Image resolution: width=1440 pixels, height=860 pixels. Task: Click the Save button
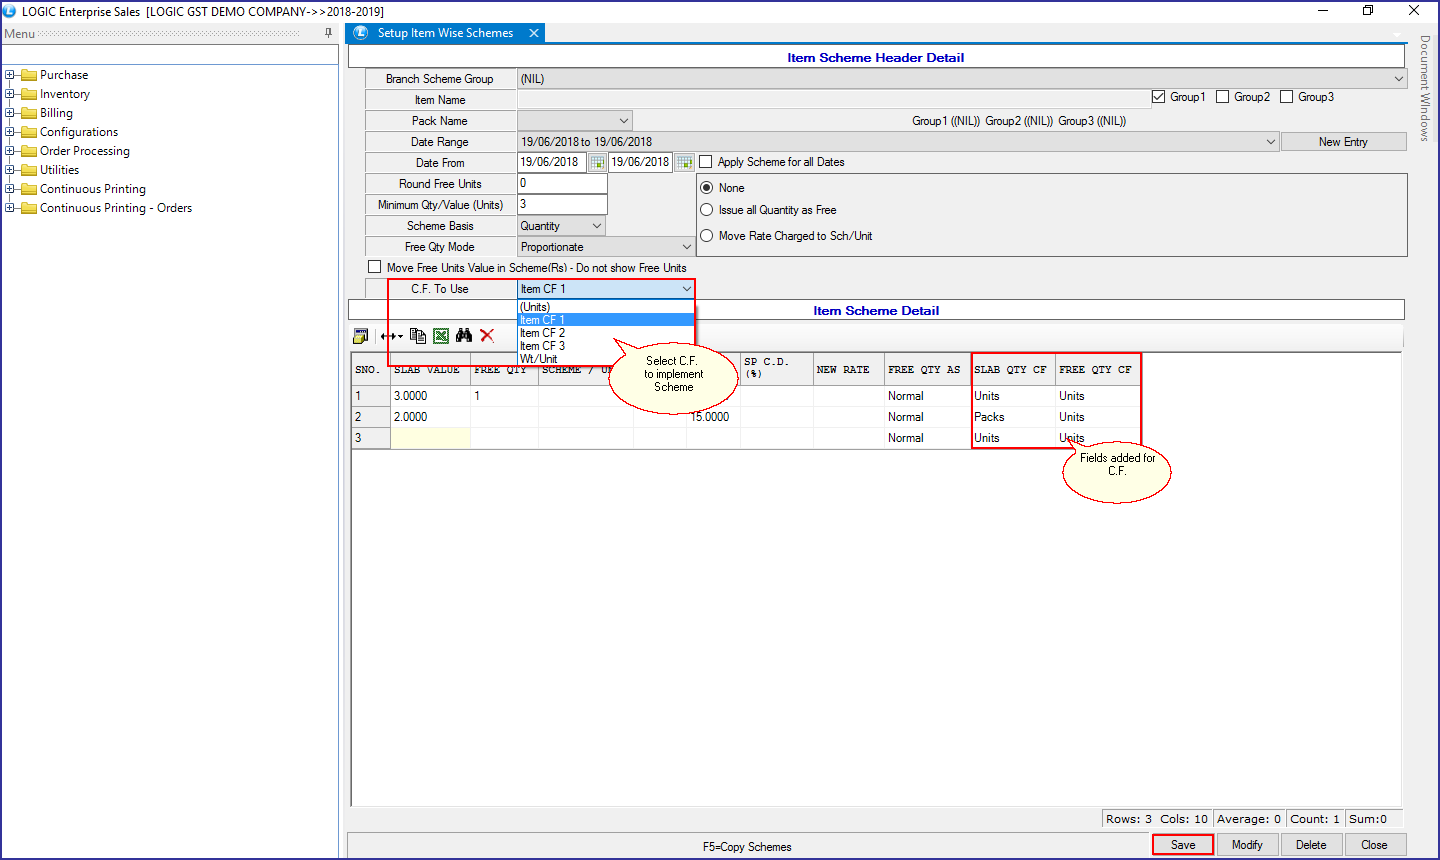click(x=1183, y=845)
